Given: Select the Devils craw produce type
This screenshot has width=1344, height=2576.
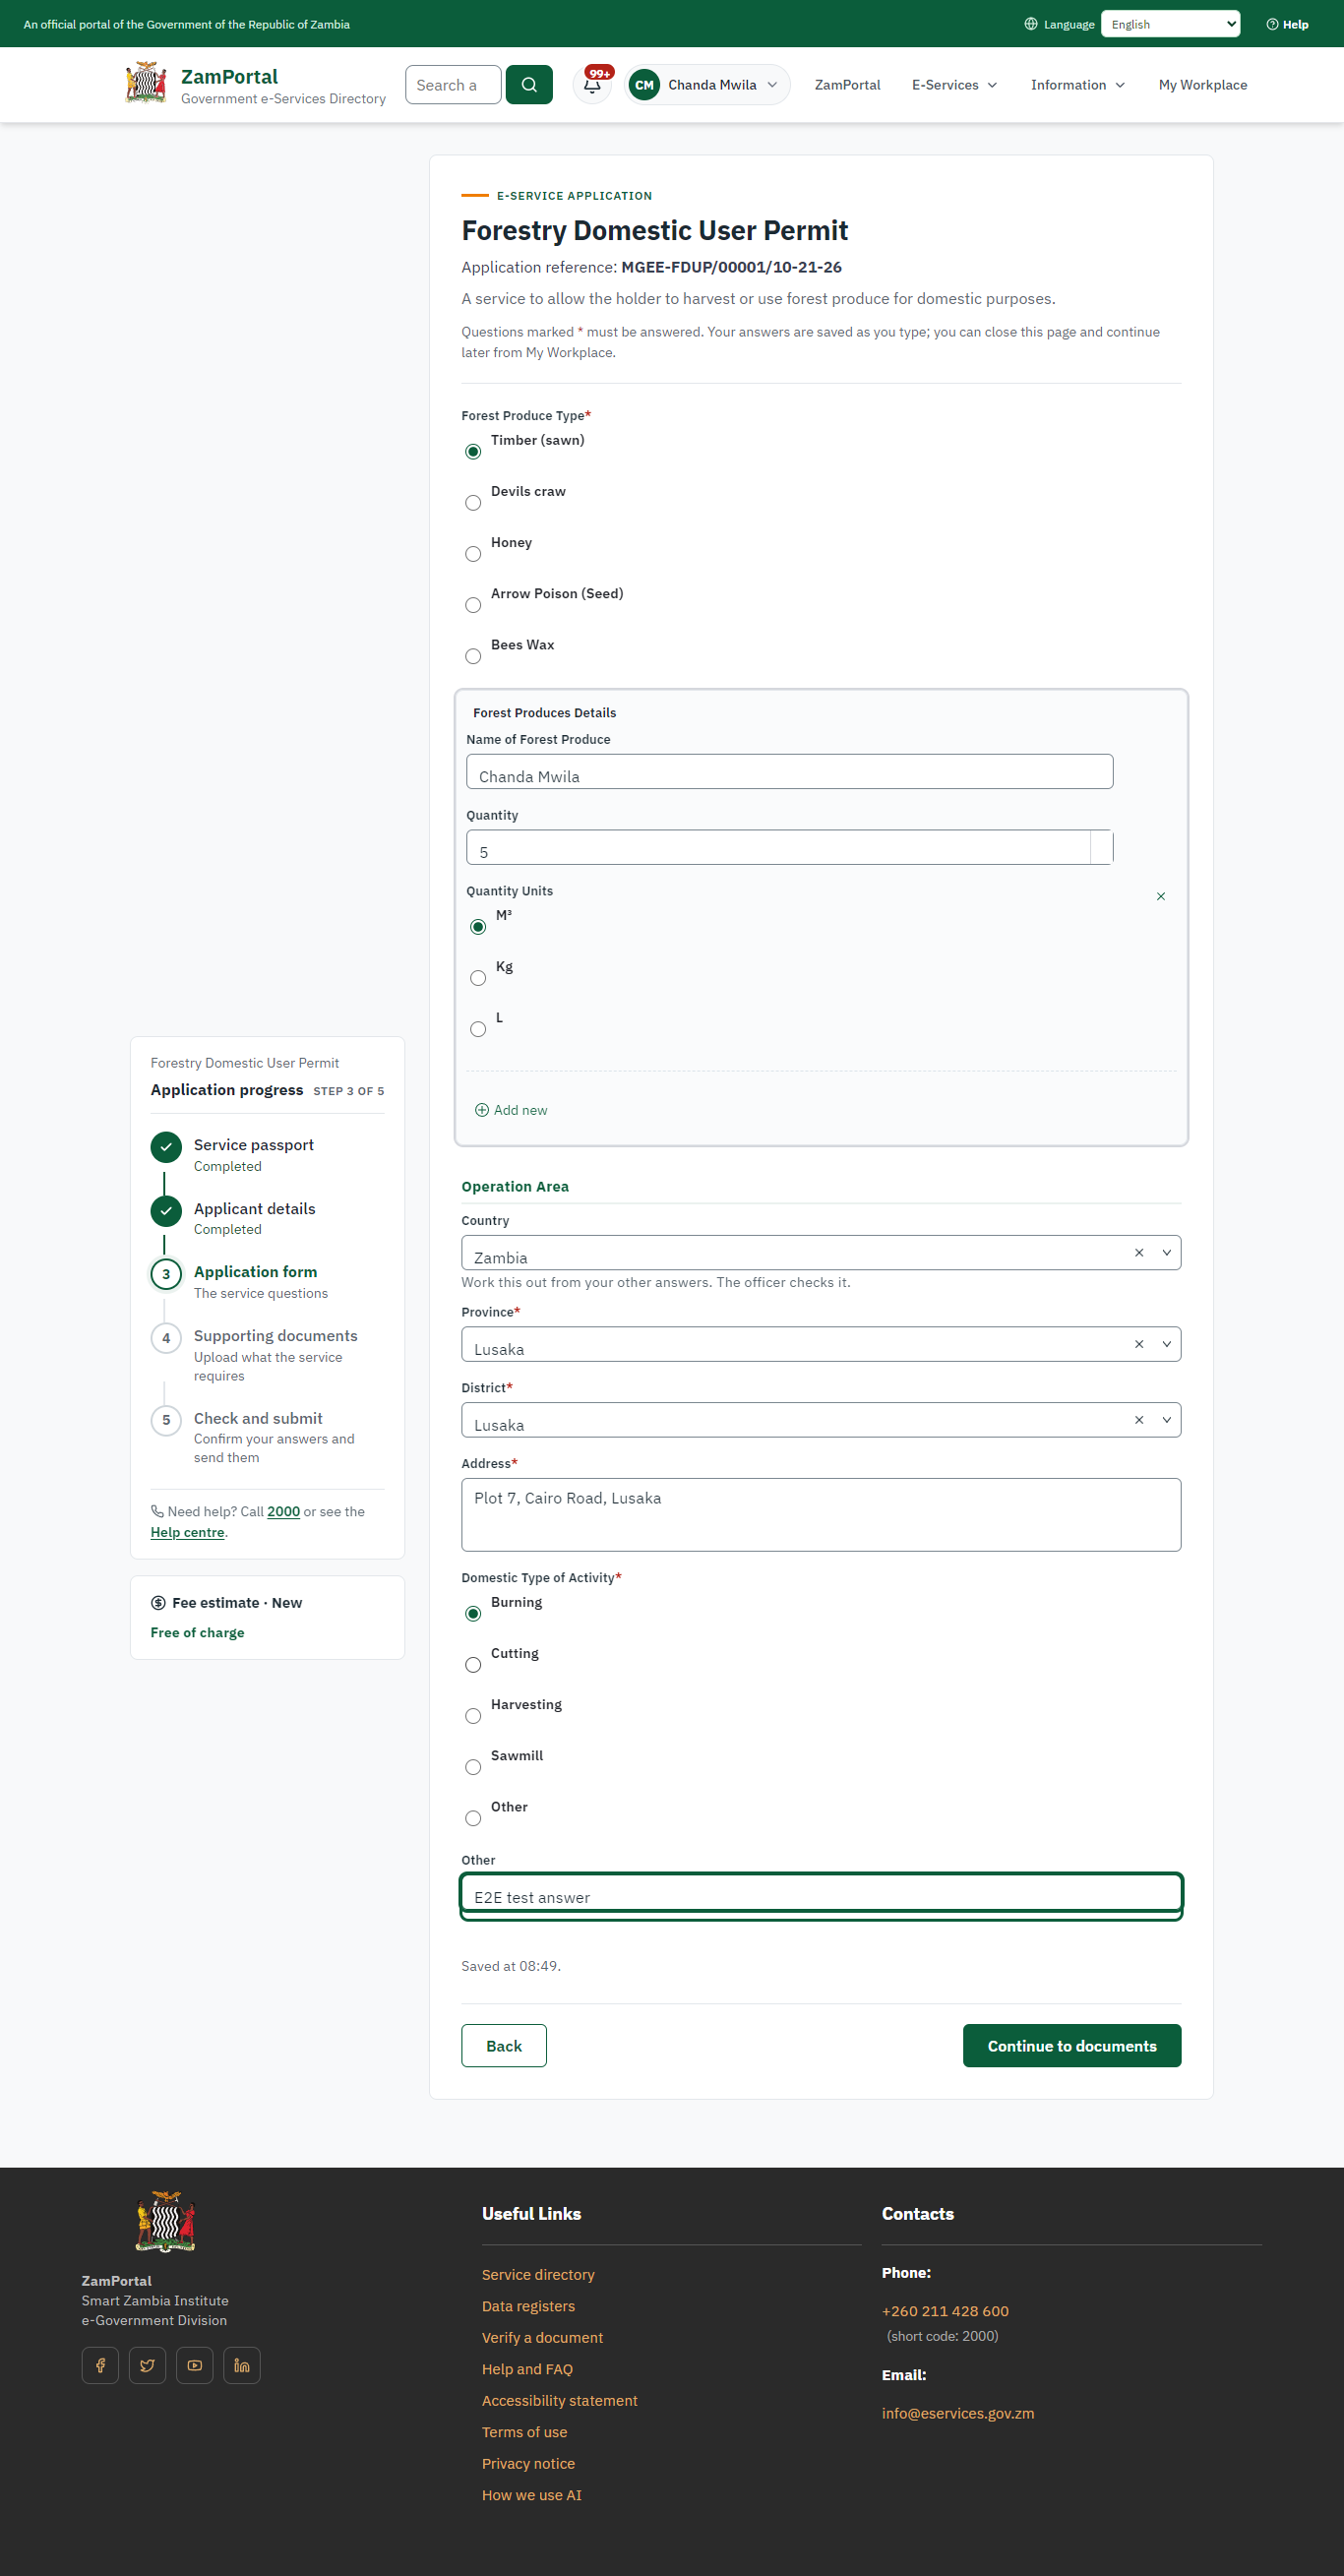Looking at the screenshot, I should pos(473,503).
